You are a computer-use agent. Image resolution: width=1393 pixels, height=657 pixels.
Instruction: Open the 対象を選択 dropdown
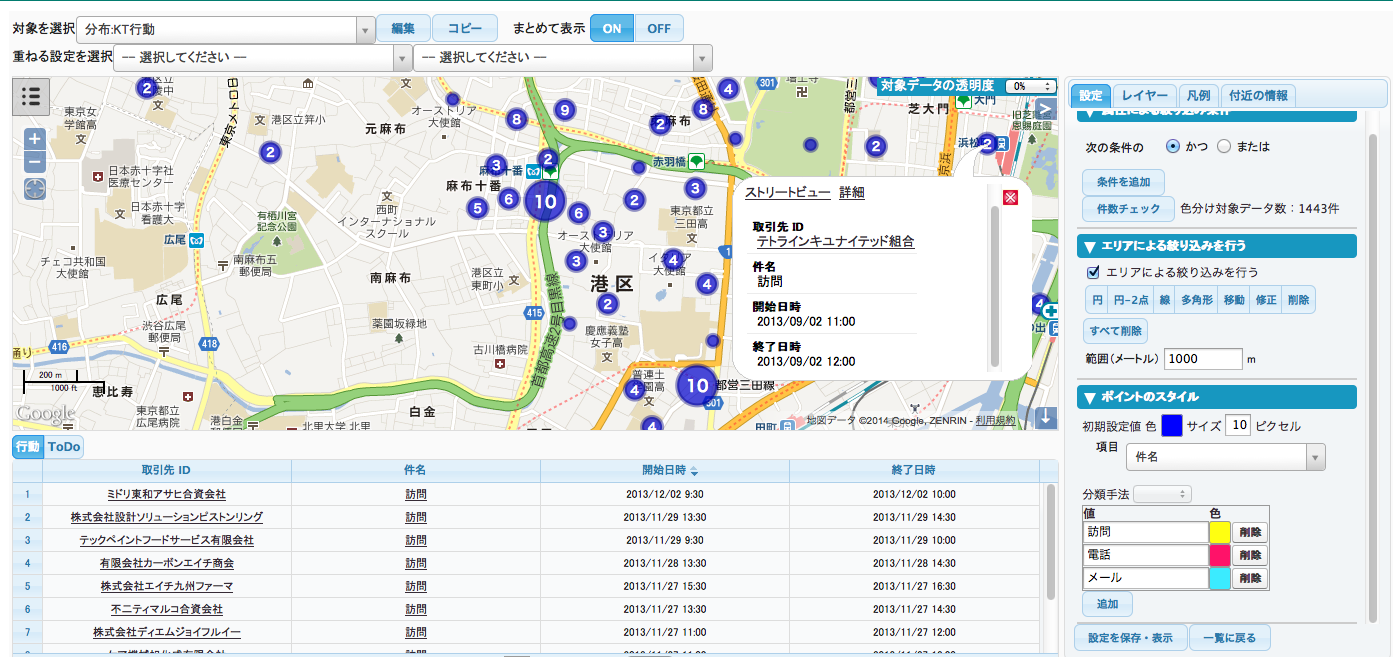pos(226,30)
